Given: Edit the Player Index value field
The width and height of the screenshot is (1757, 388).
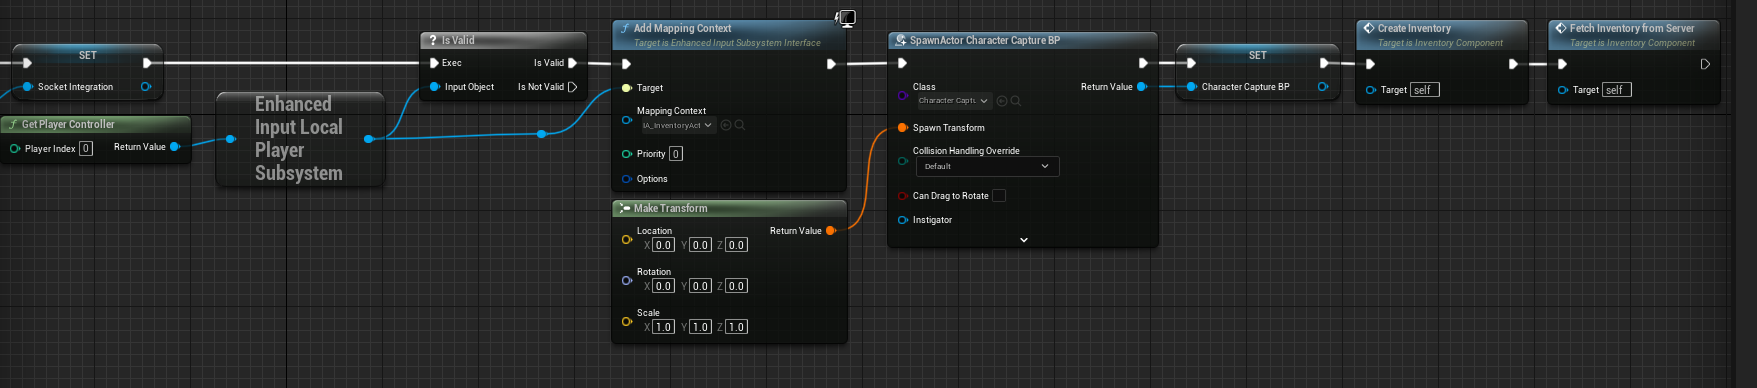Looking at the screenshot, I should click(x=86, y=148).
